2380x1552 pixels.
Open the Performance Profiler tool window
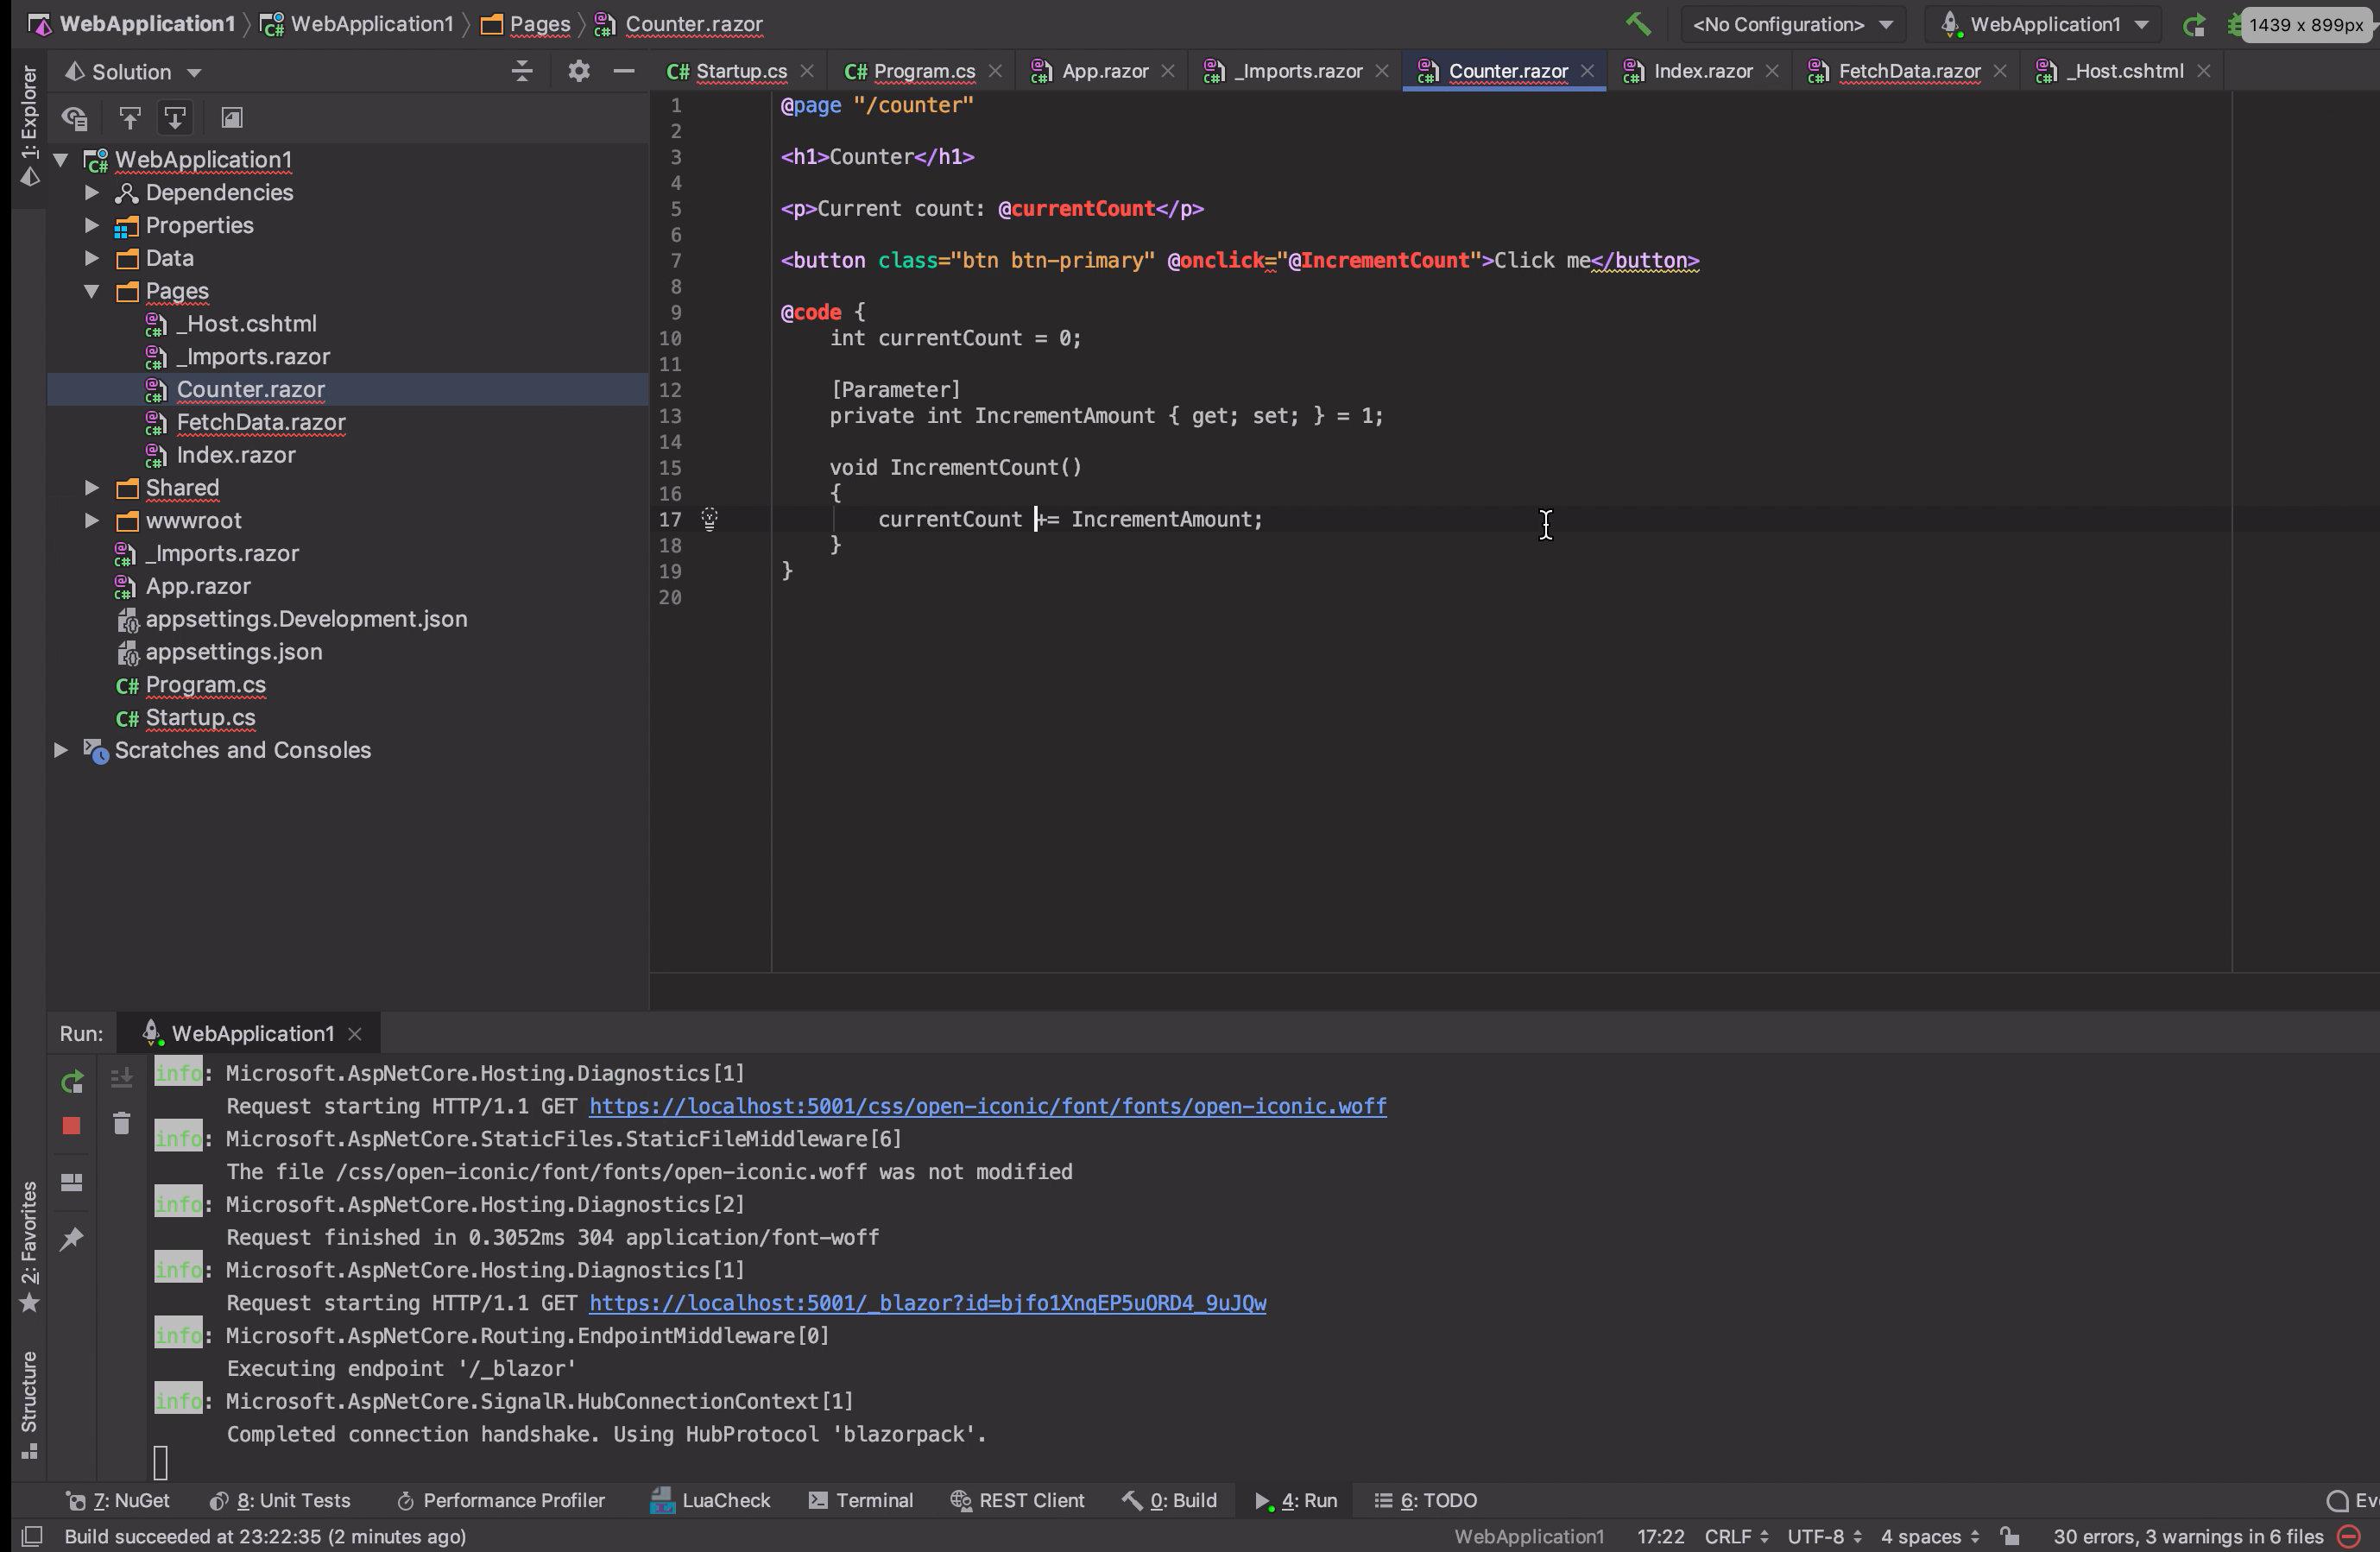coord(501,1501)
